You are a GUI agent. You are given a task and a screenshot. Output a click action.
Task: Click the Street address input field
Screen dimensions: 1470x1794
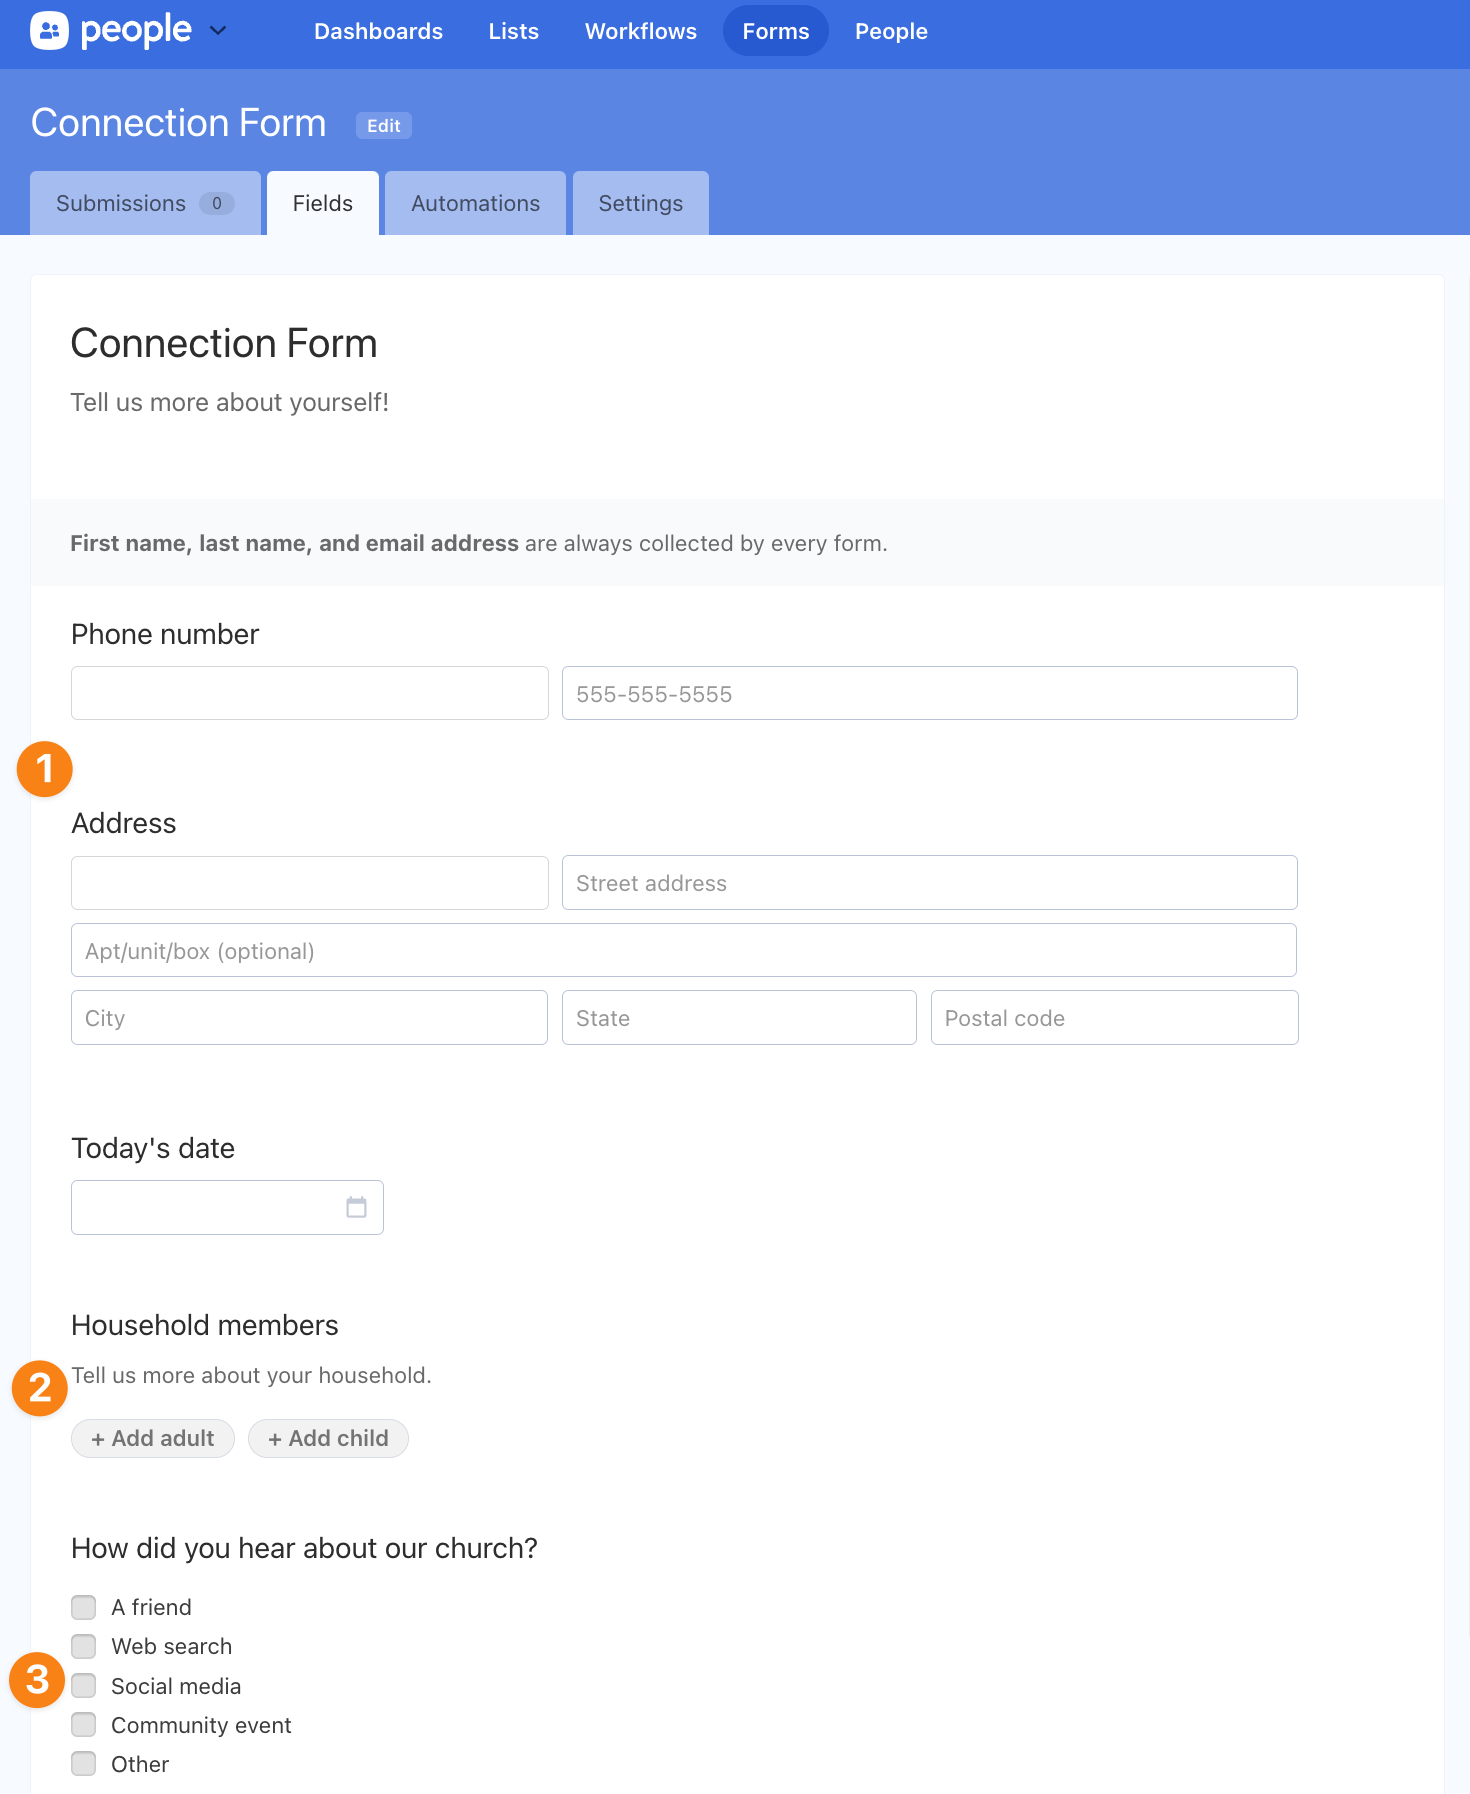tap(929, 883)
